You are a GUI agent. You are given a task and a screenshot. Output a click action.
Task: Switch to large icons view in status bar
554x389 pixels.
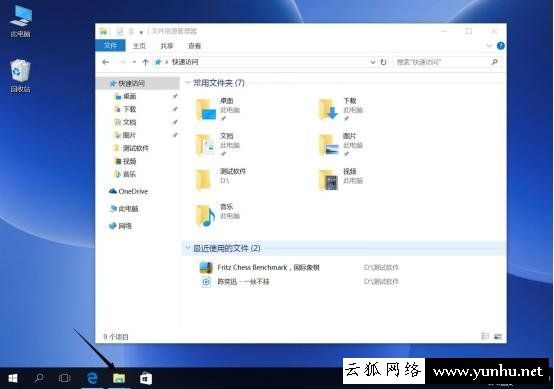498,336
